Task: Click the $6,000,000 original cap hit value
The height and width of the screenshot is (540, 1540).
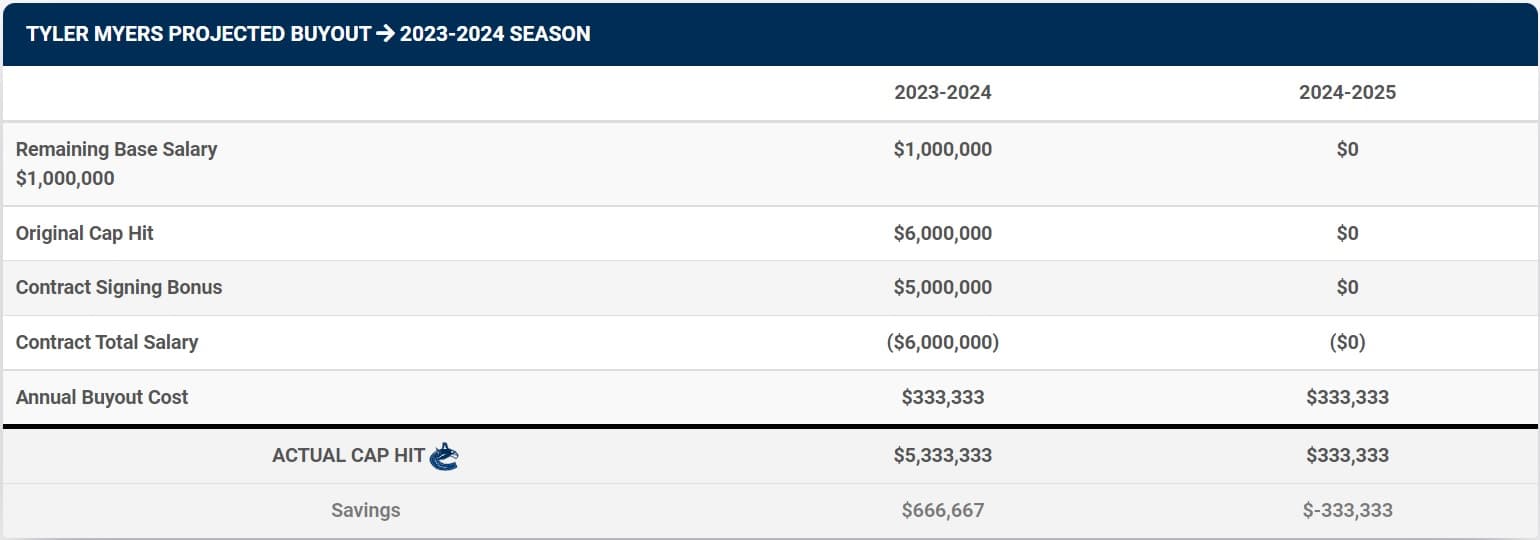Action: coord(942,233)
